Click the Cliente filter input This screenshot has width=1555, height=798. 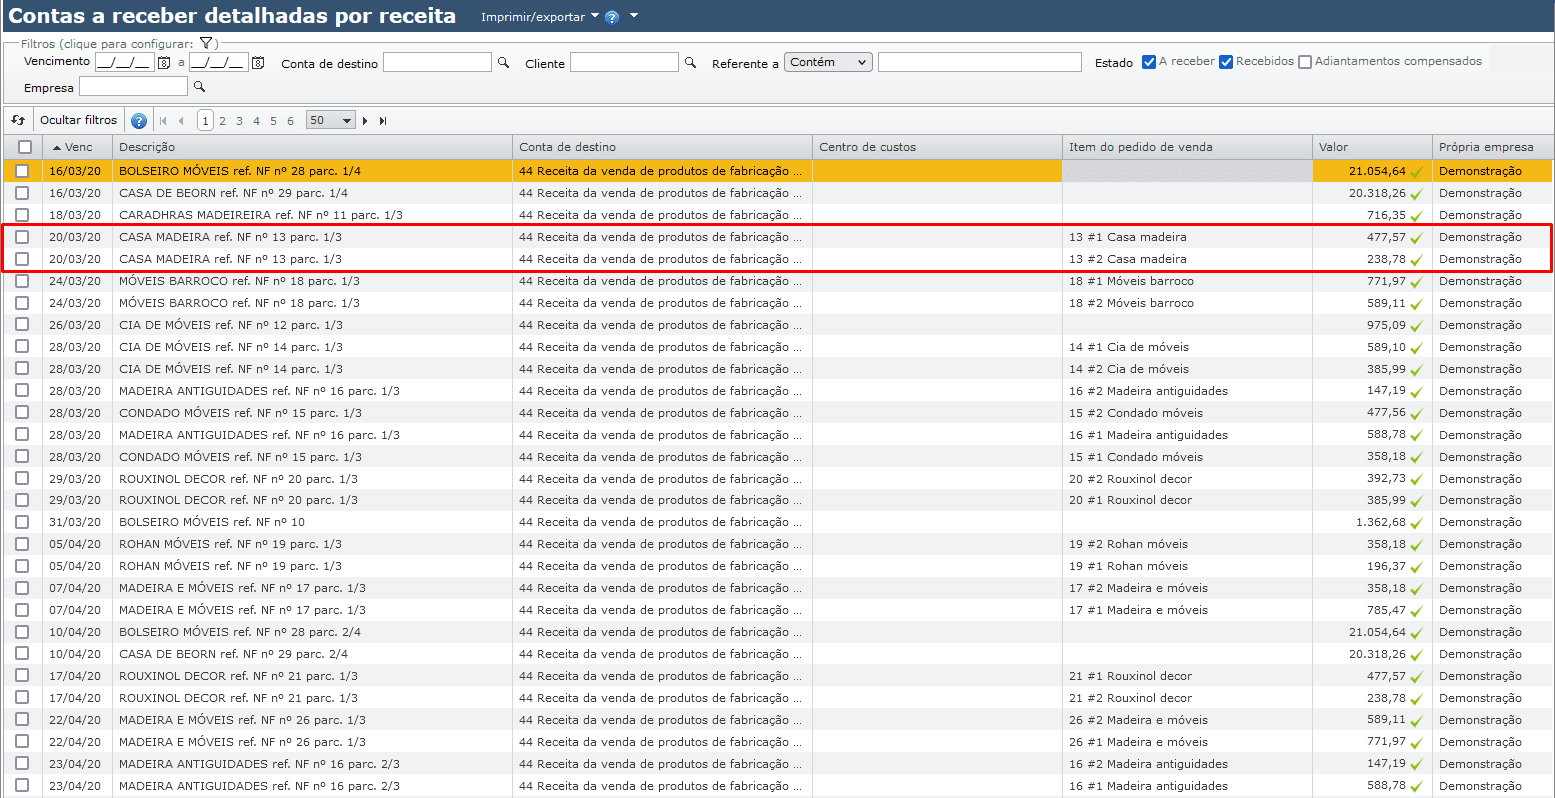624,62
